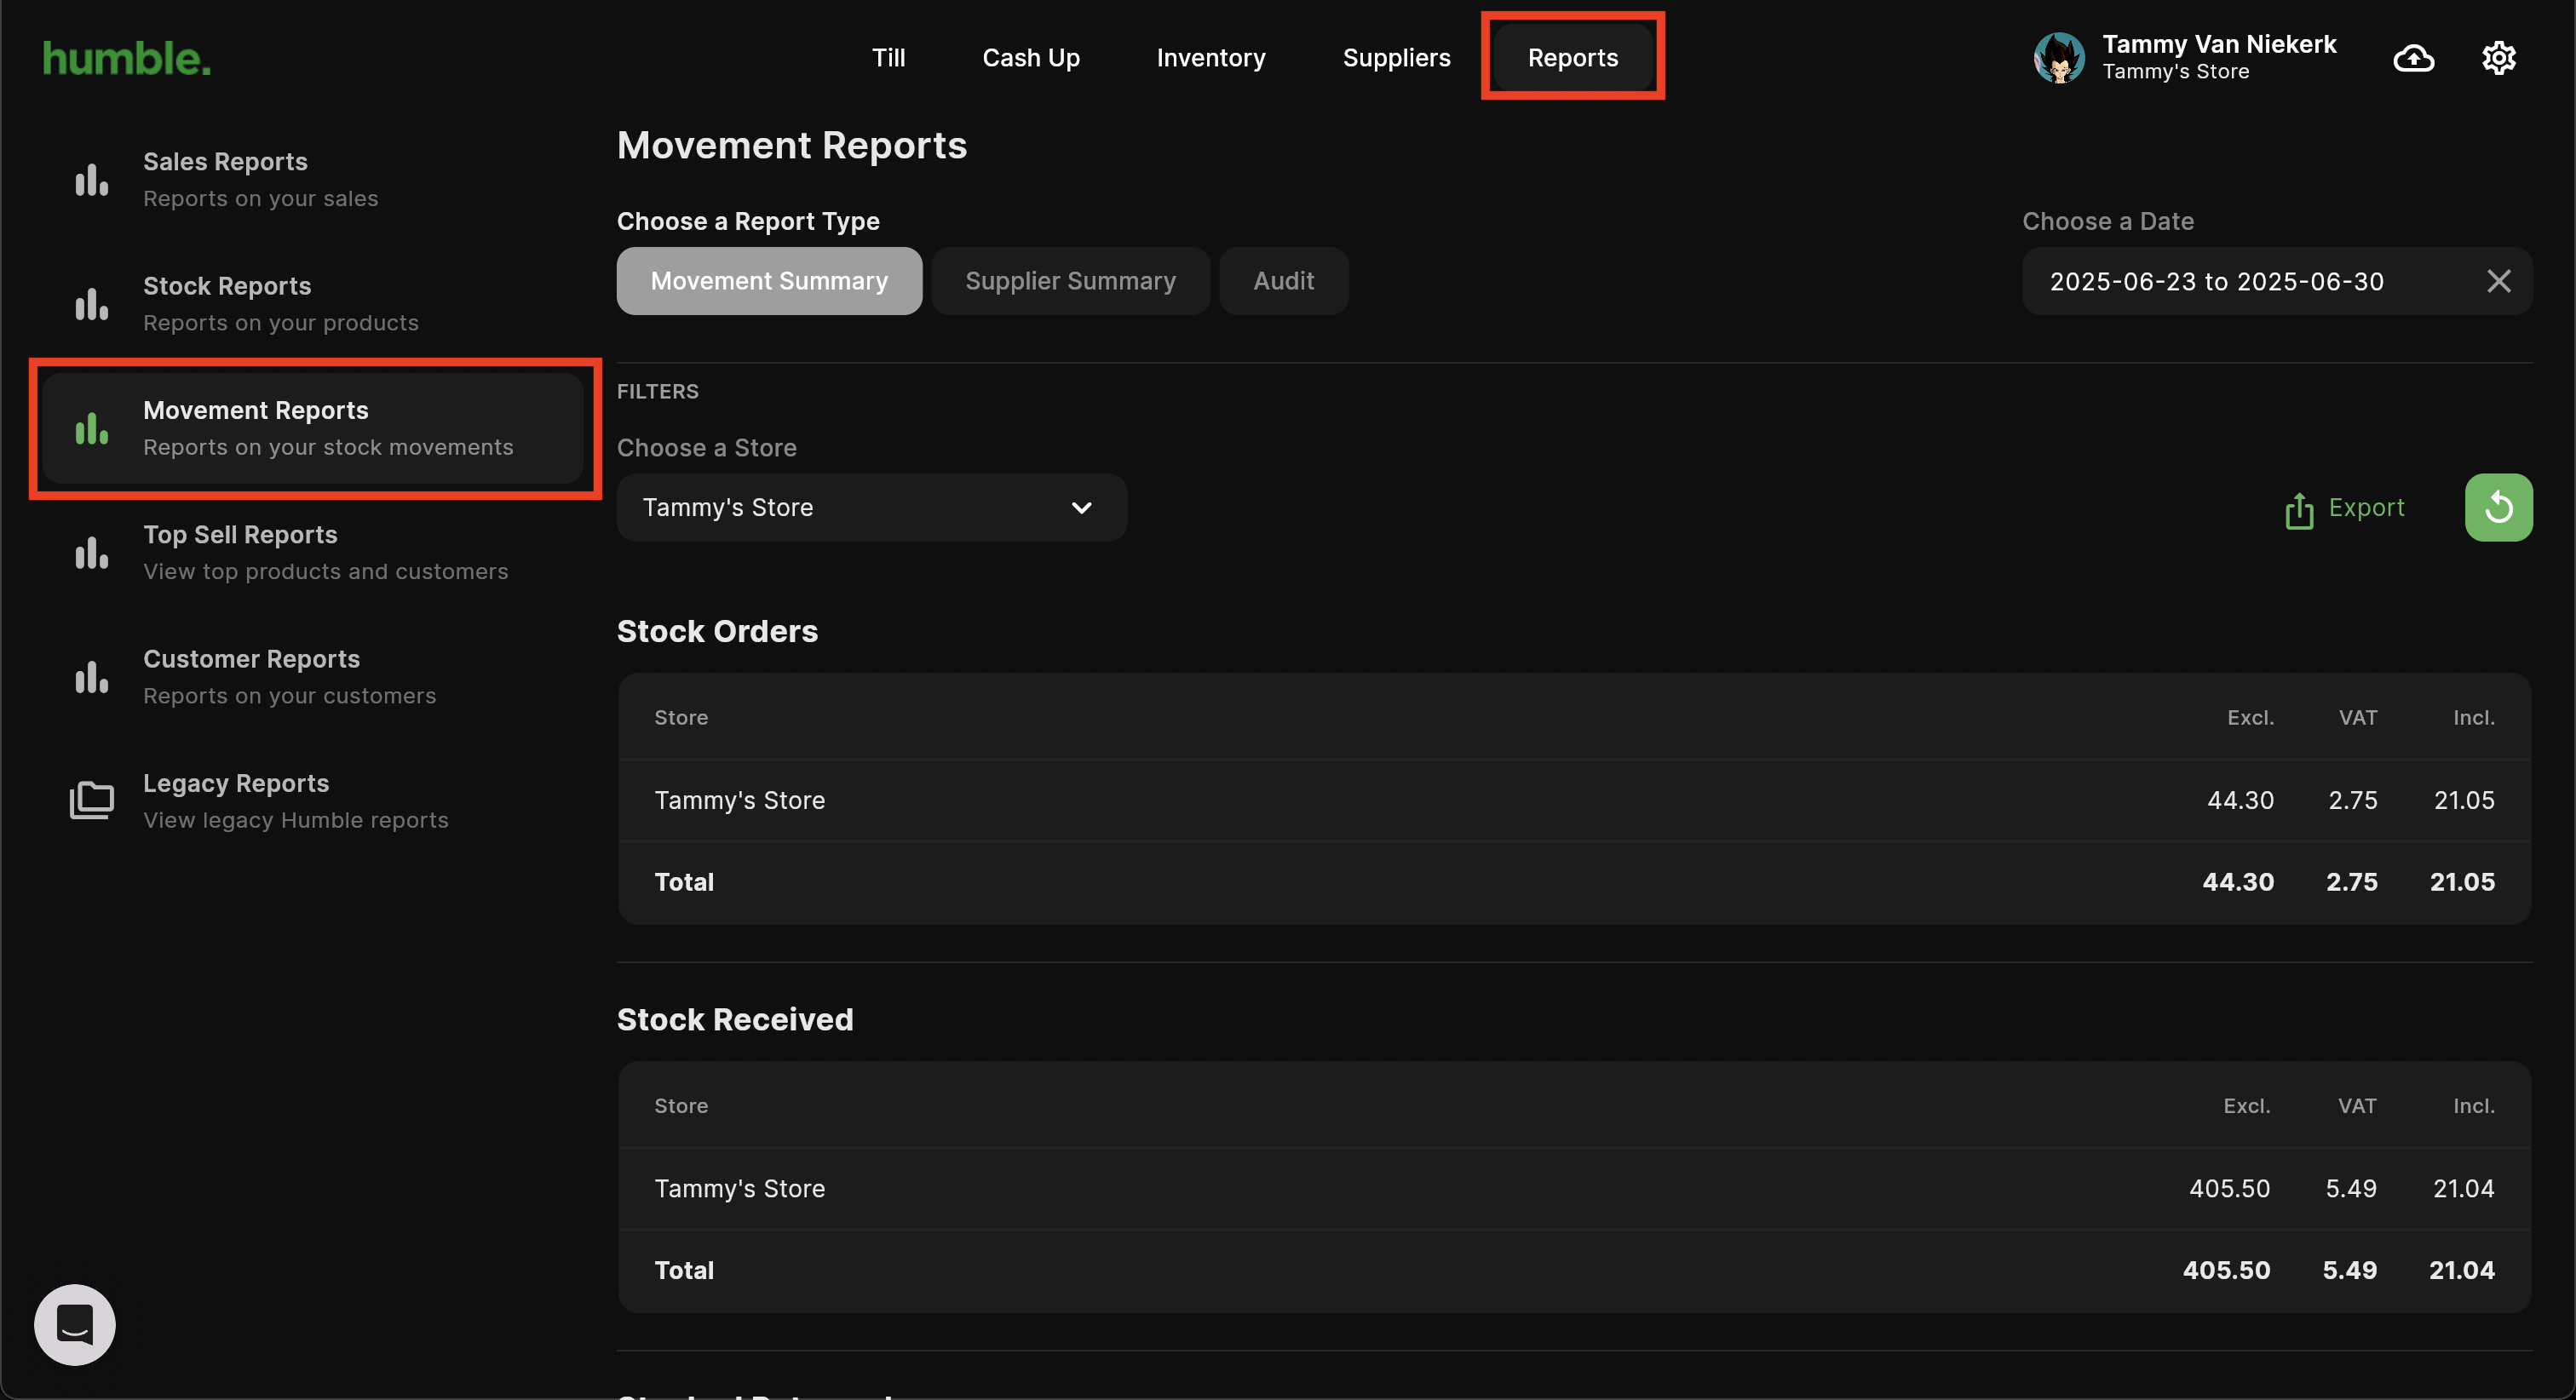Open the settings gear icon
The image size is (2576, 1400).
(2498, 58)
